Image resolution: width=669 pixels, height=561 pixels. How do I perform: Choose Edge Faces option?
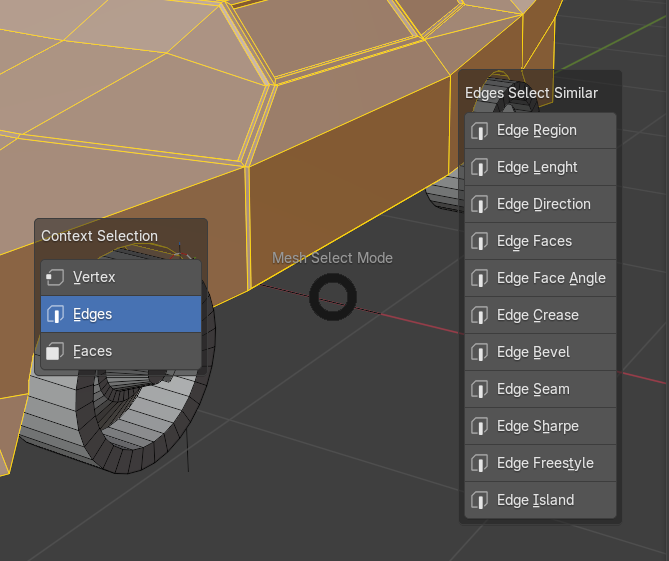tap(540, 241)
